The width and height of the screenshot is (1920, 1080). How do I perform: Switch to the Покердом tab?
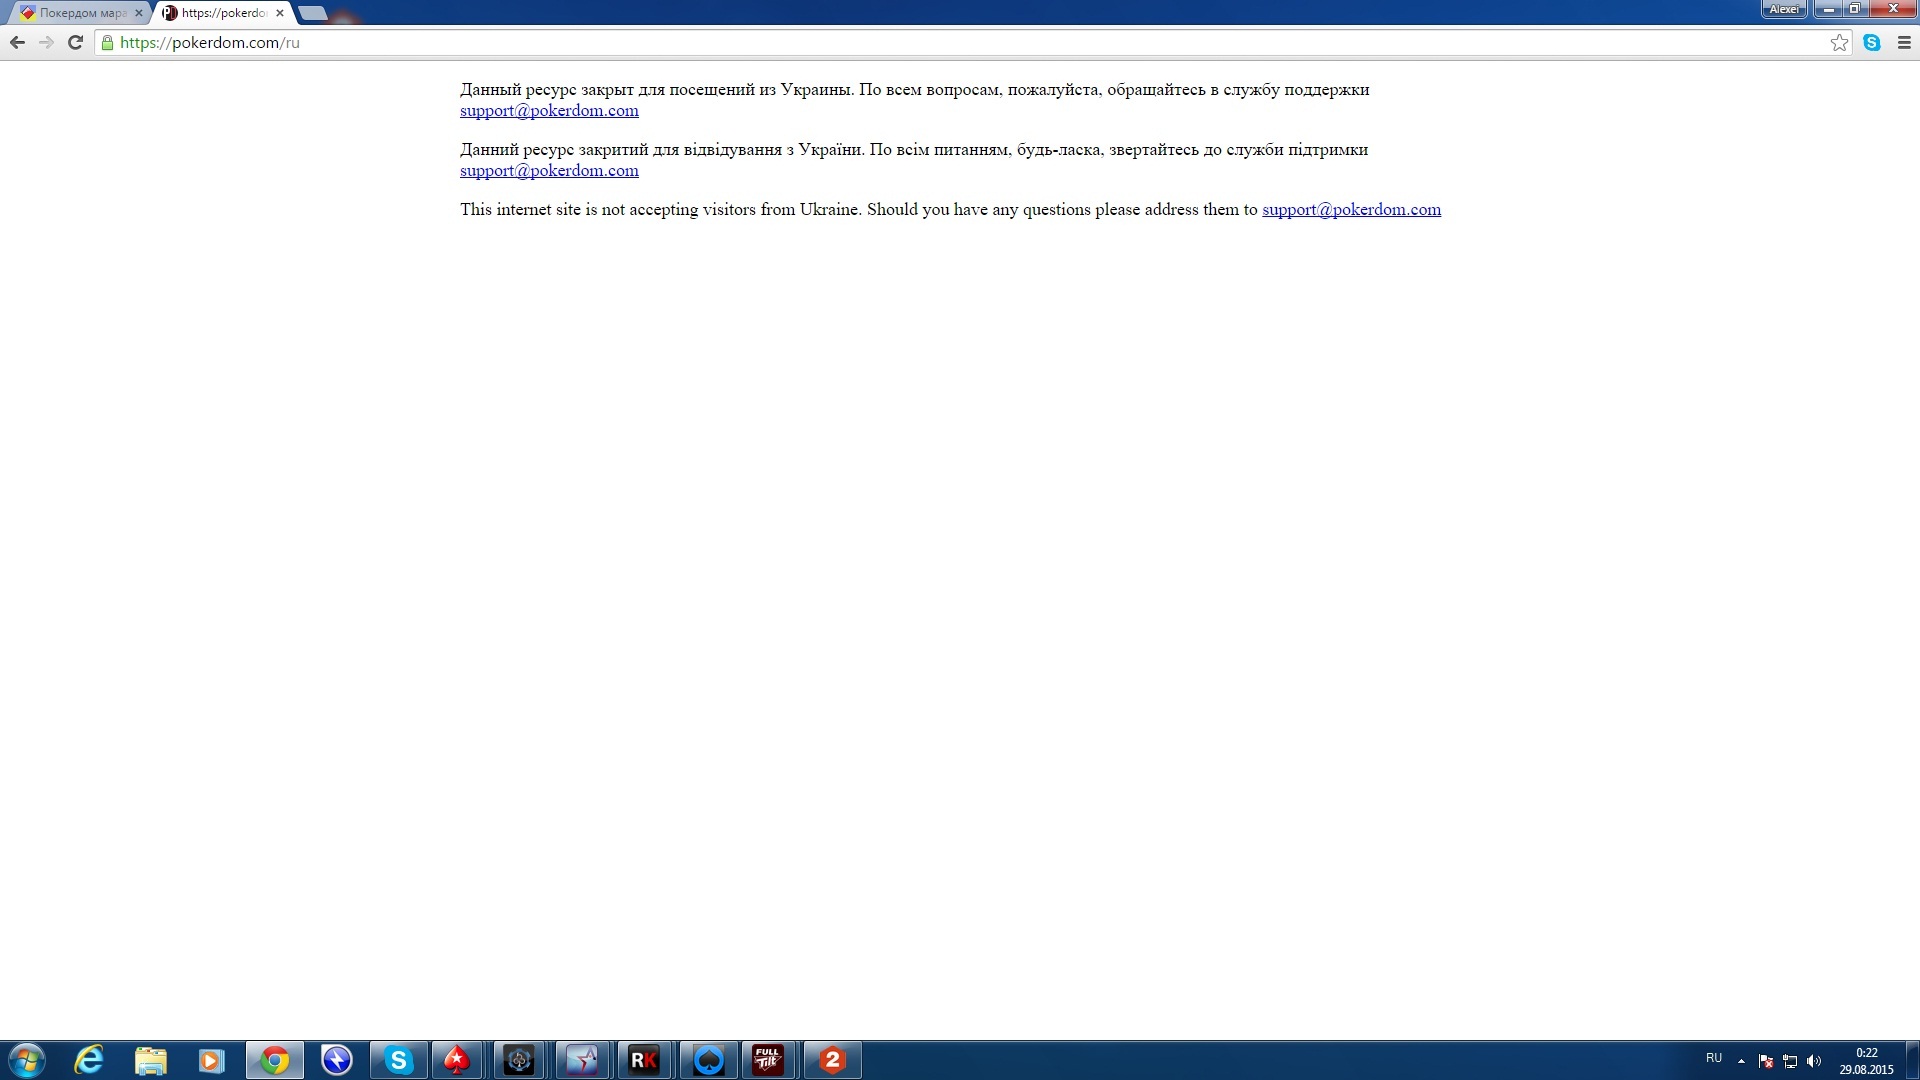(80, 13)
